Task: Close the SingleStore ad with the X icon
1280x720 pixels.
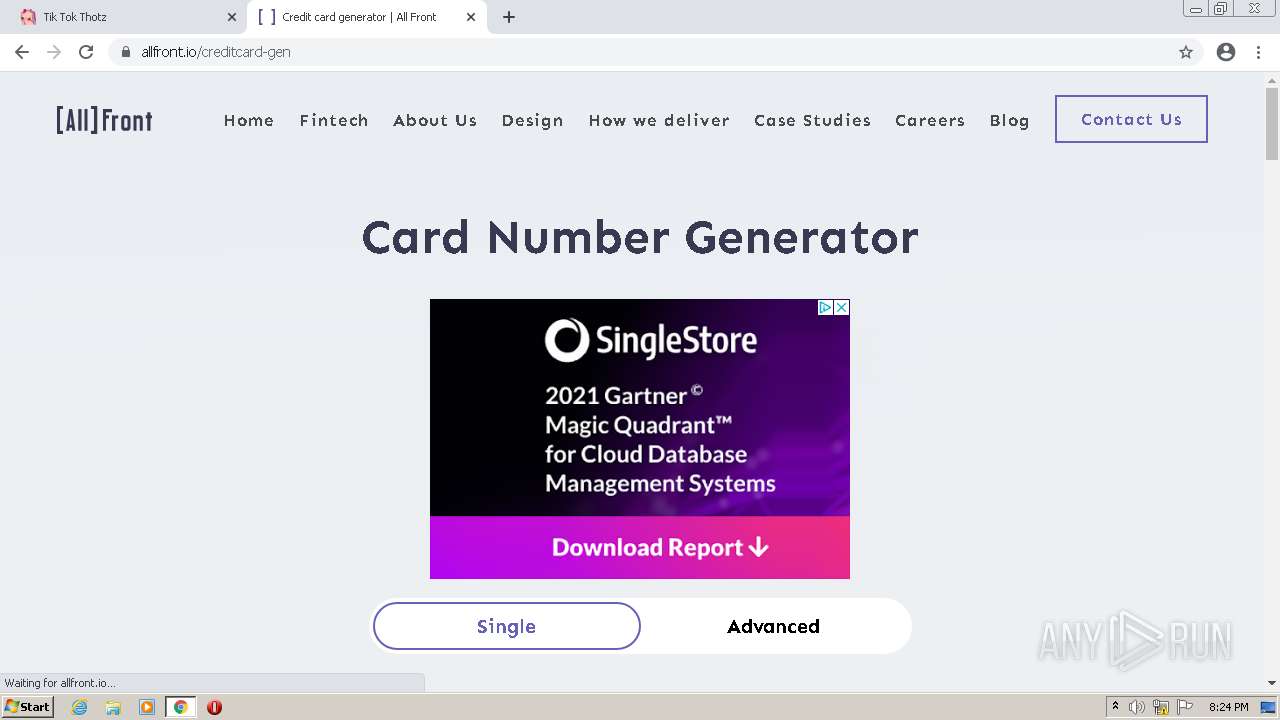Action: click(x=842, y=307)
